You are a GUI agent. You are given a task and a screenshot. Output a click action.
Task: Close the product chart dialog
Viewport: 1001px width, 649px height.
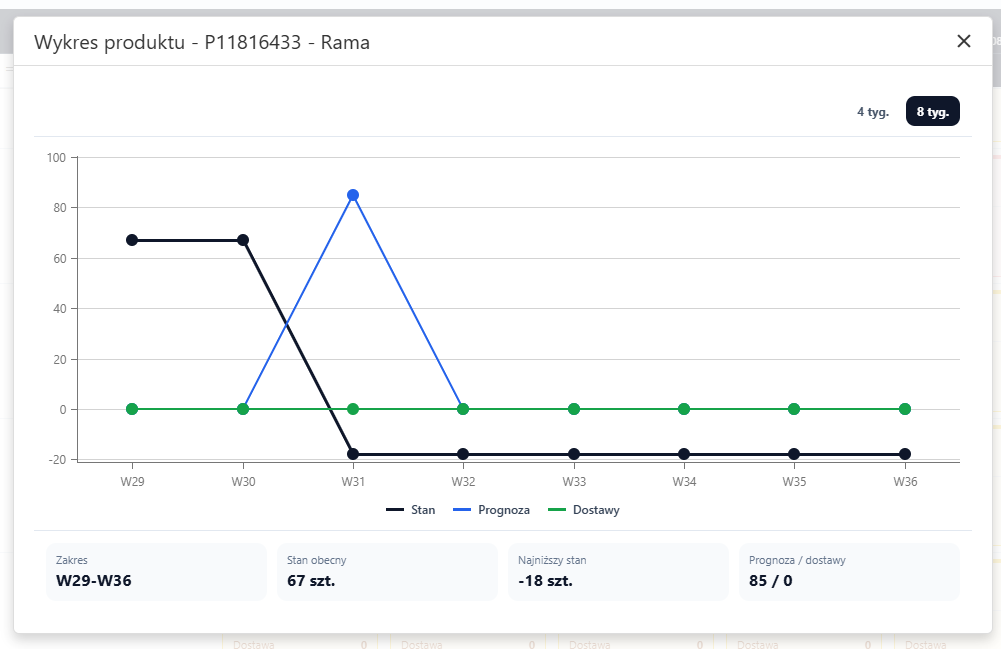coord(963,41)
